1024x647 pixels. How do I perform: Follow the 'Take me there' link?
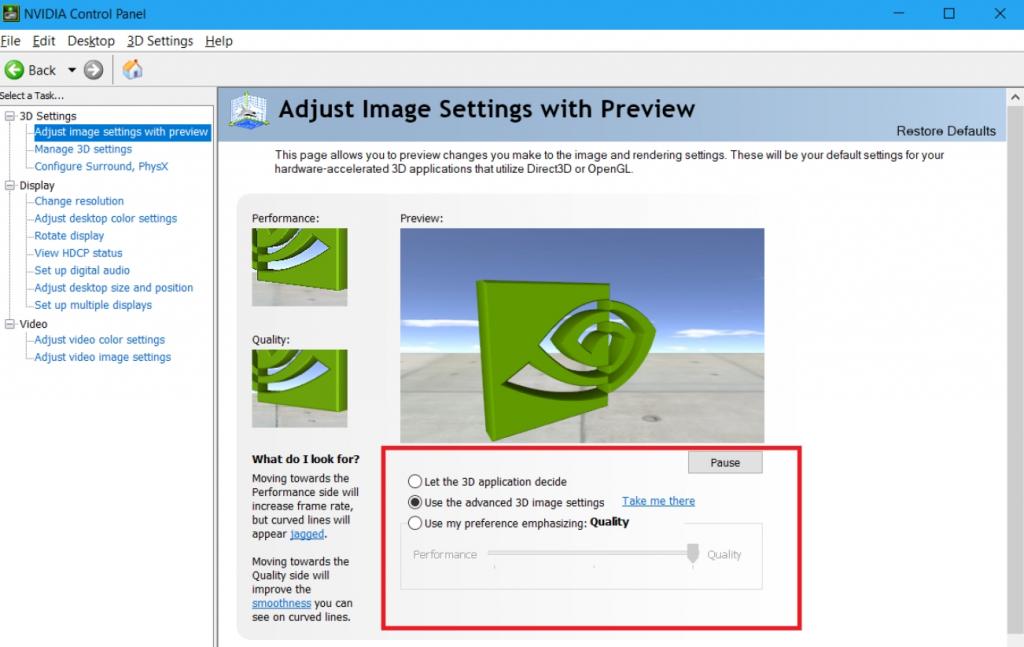pyautogui.click(x=658, y=501)
